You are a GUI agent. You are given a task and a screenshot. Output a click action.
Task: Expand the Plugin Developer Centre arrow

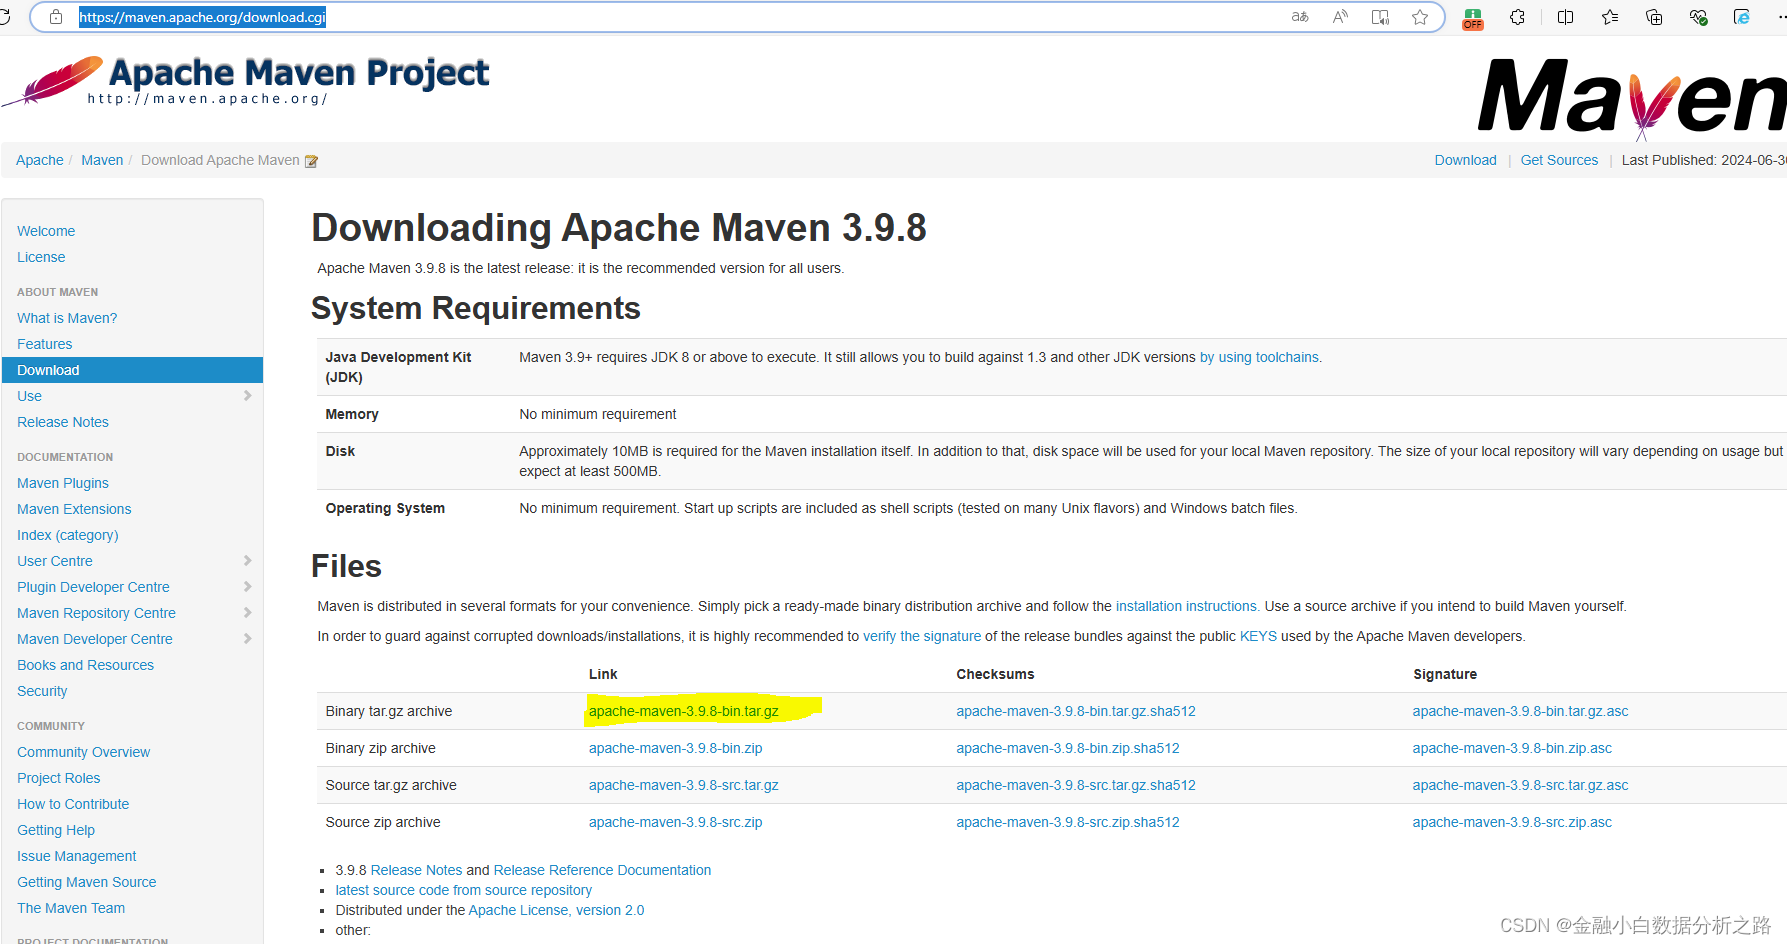pos(247,587)
